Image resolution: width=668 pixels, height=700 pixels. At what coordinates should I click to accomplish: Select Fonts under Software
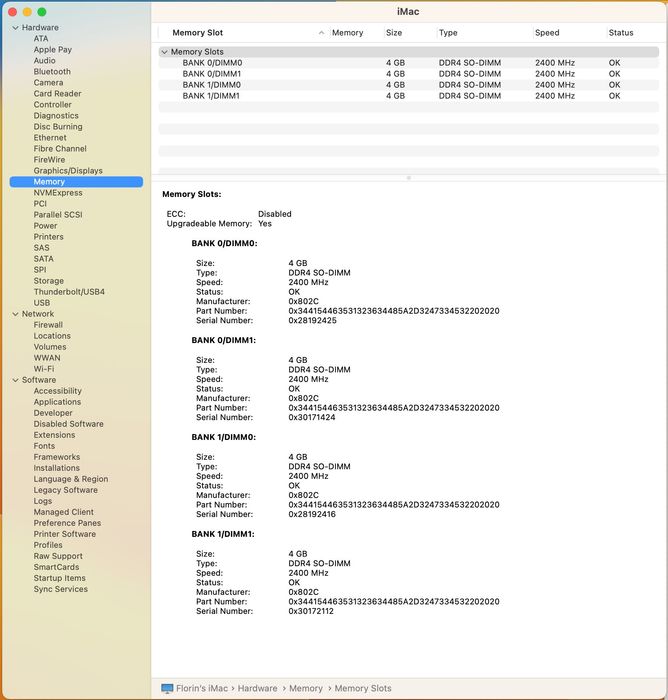(44, 446)
